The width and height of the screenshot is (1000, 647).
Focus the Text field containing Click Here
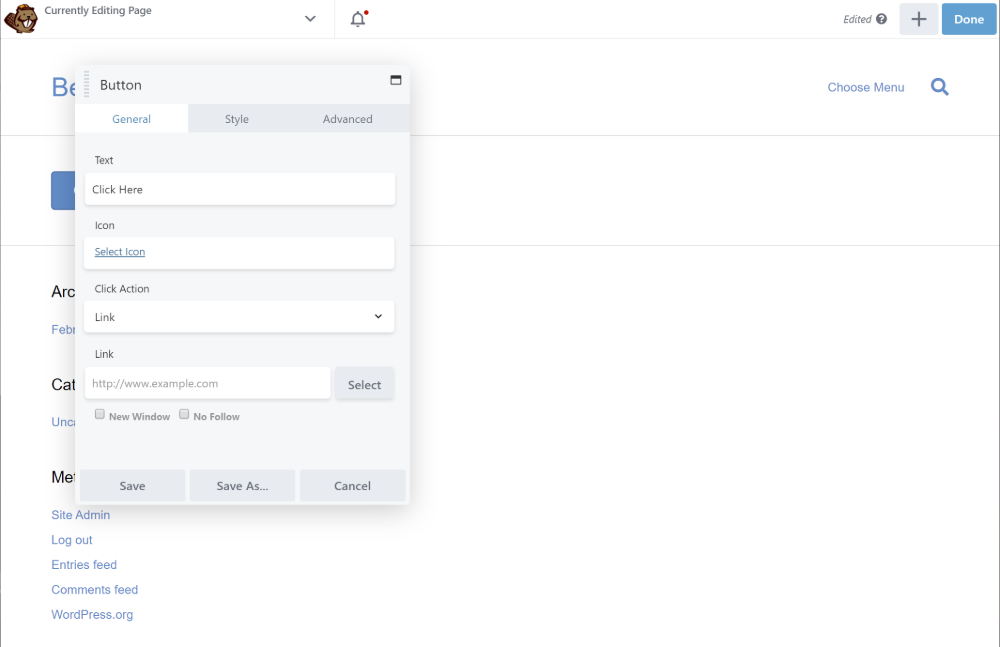coord(240,189)
